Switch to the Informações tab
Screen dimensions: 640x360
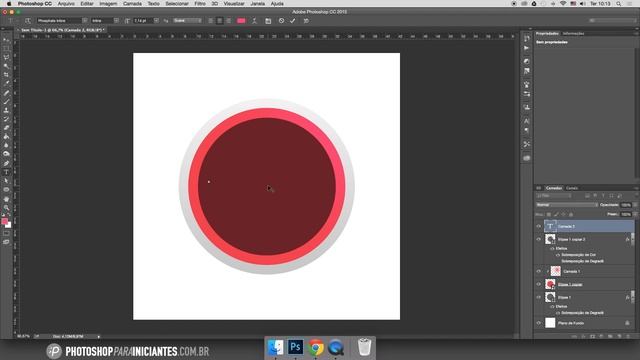[x=573, y=33]
